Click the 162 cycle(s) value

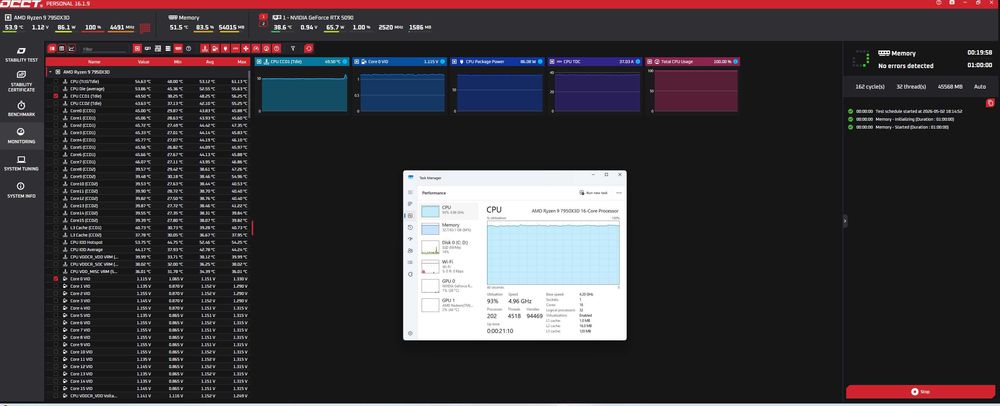pos(869,87)
